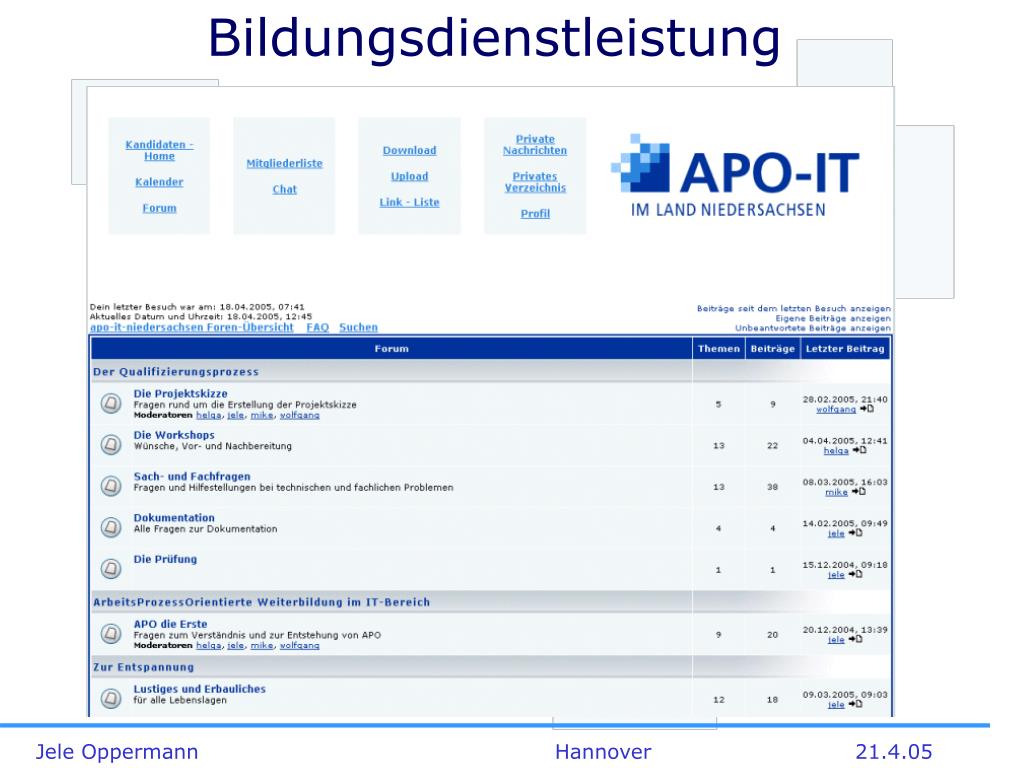This screenshot has height=768, width=1024.
Task: Click the Die Projektskizze forum status icon
Action: tap(111, 403)
